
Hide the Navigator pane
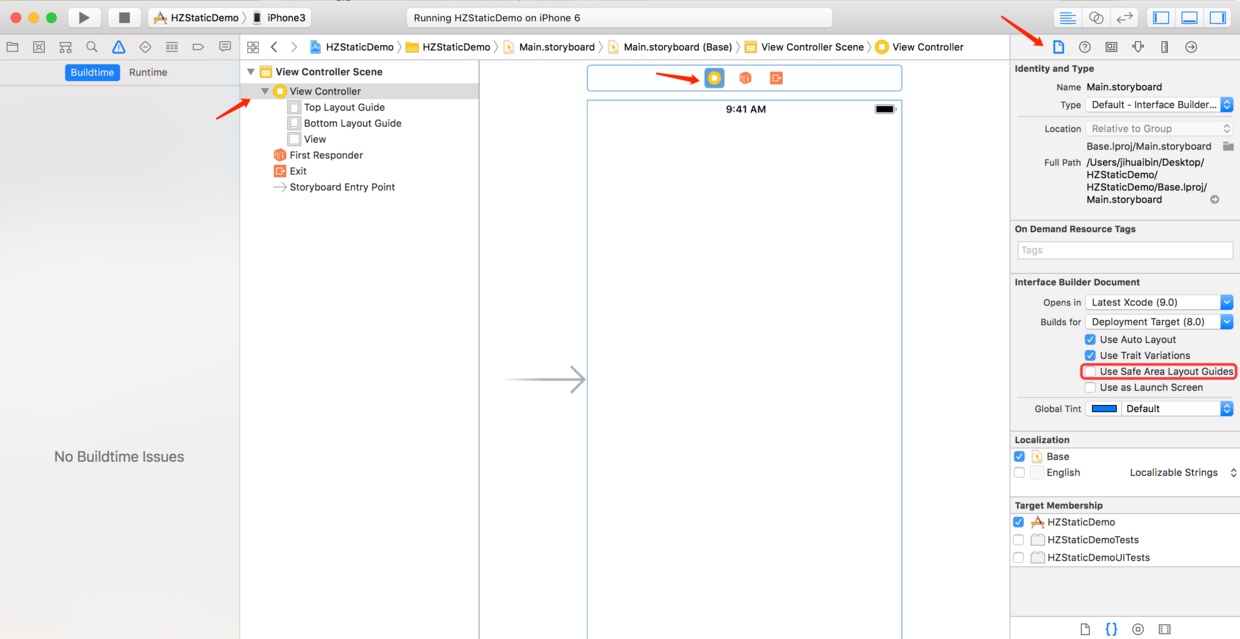(1161, 17)
